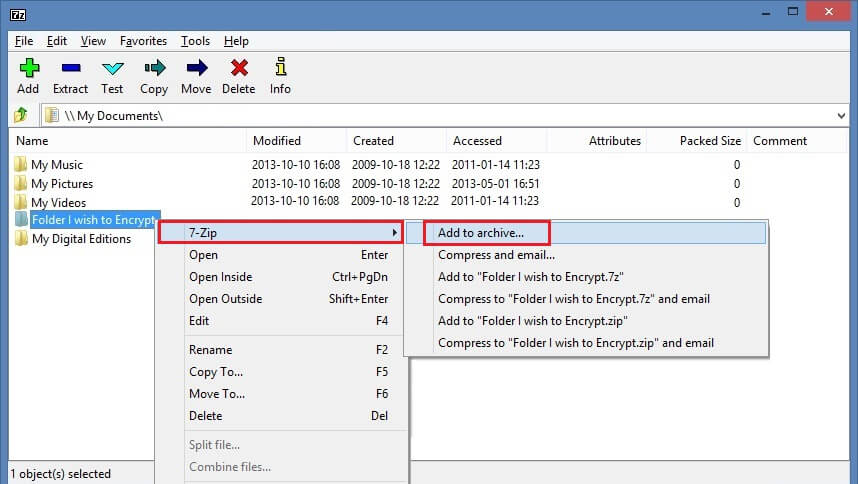The image size is (858, 484).
Task: Open the Info toolbar icon
Action: coord(280,69)
